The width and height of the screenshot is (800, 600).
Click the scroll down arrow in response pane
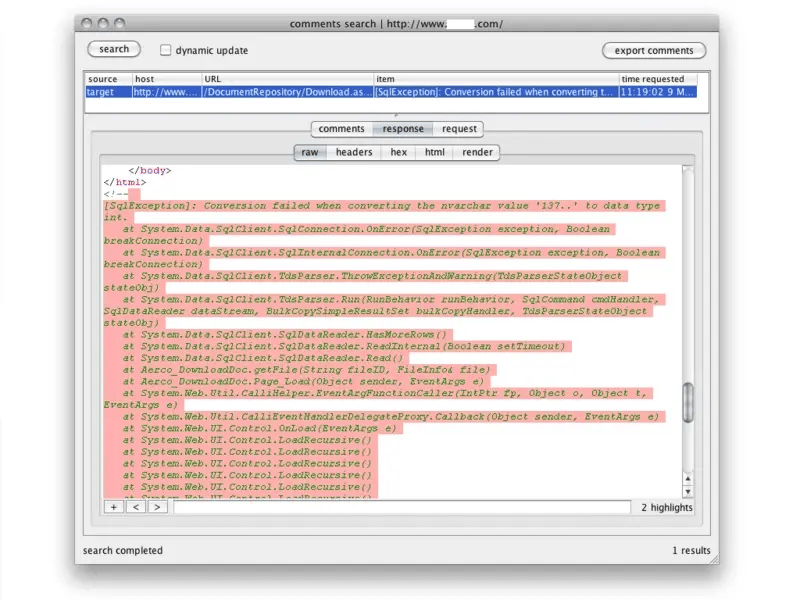pos(687,491)
